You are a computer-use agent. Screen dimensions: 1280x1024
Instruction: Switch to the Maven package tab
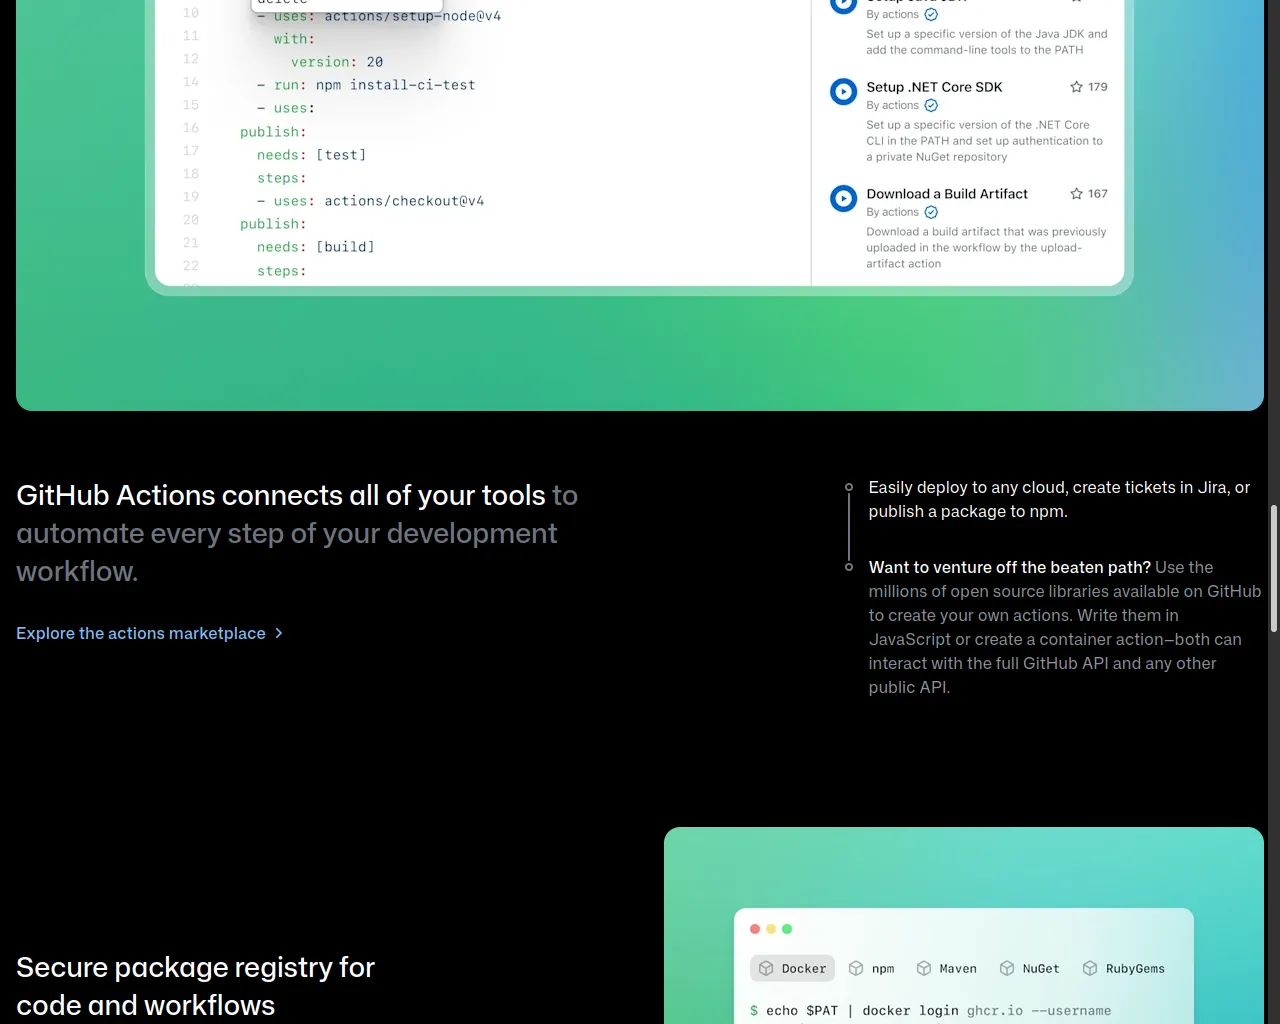(946, 969)
